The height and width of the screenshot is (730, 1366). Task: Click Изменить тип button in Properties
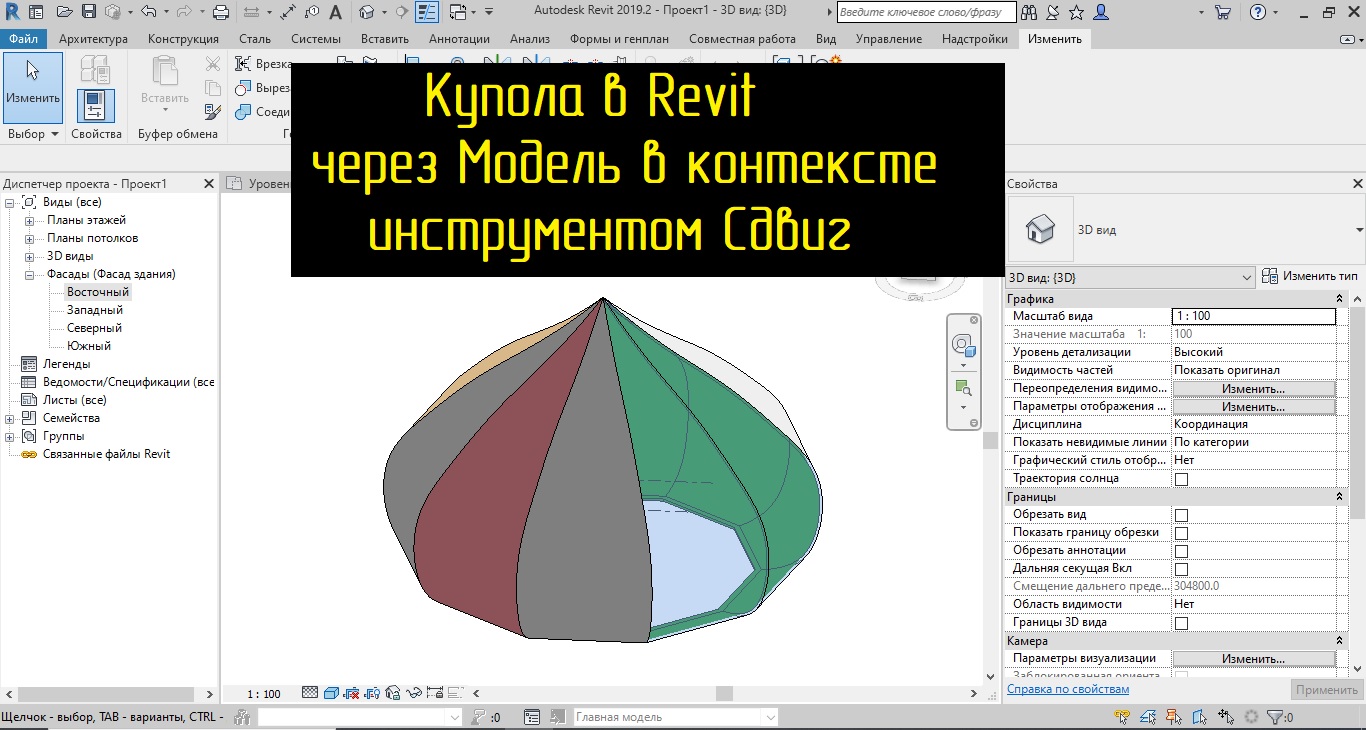(1311, 276)
